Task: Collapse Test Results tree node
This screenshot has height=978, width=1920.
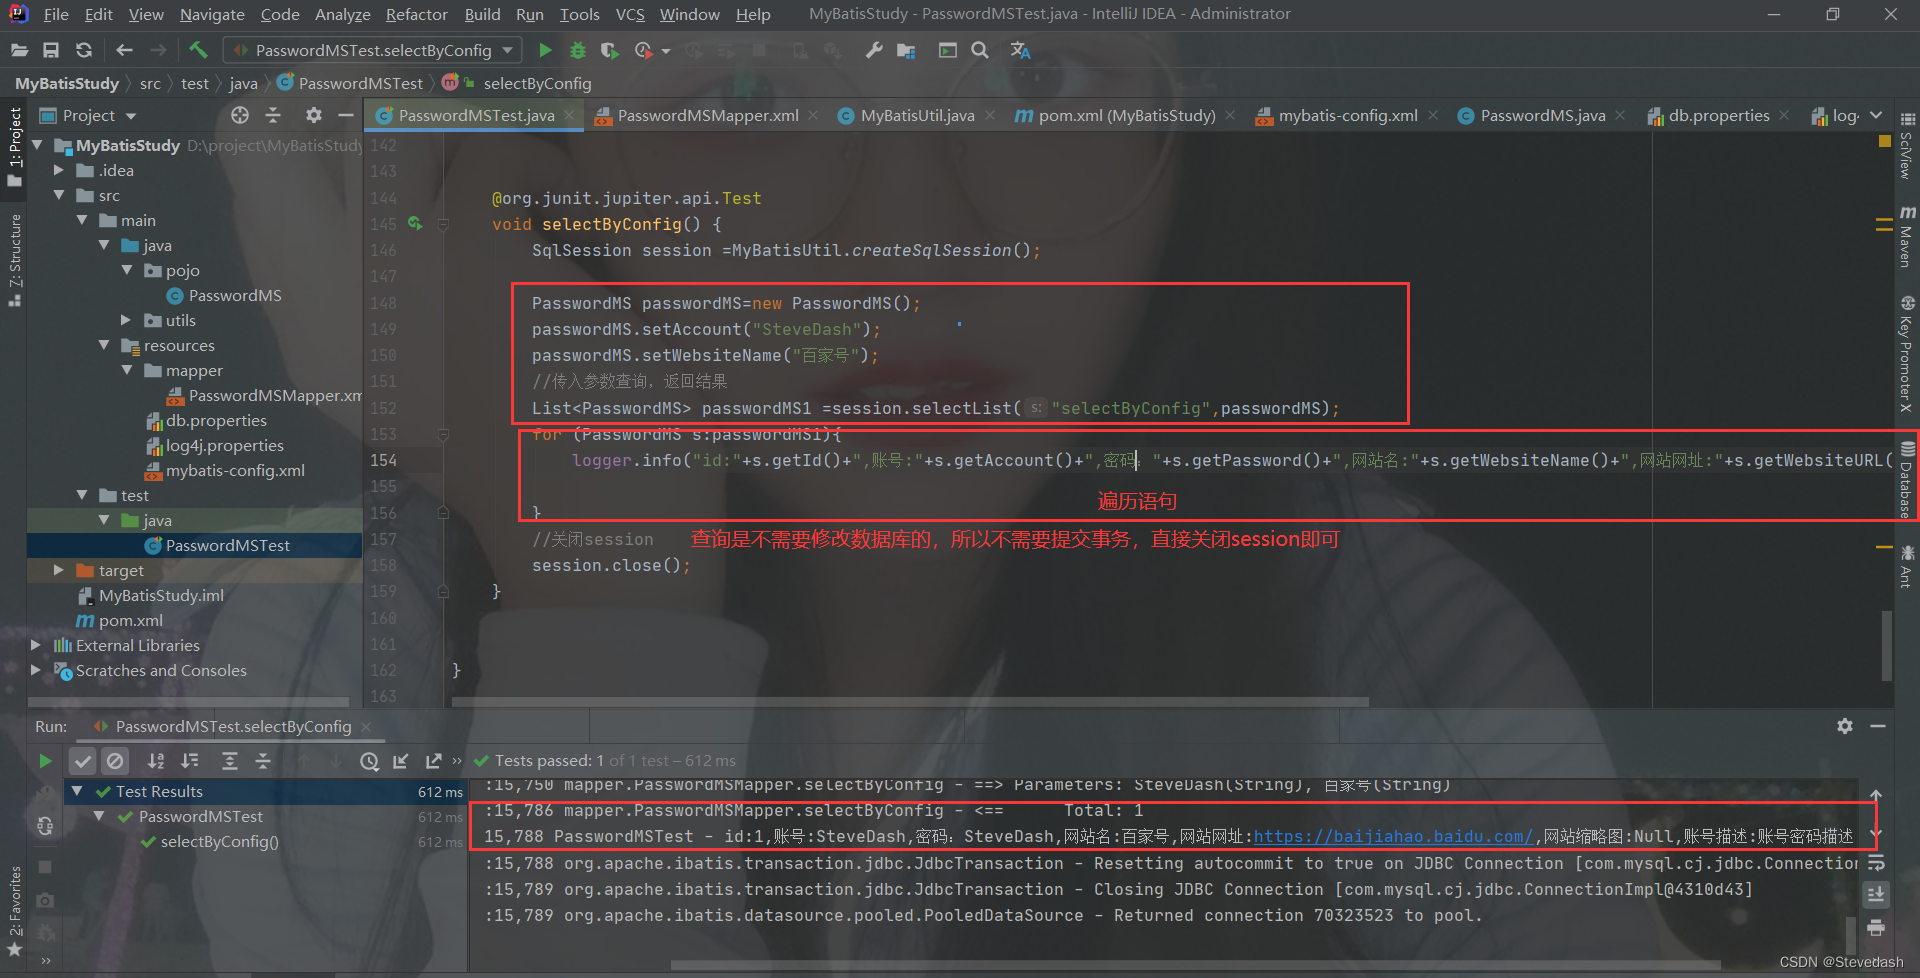Action: [77, 791]
